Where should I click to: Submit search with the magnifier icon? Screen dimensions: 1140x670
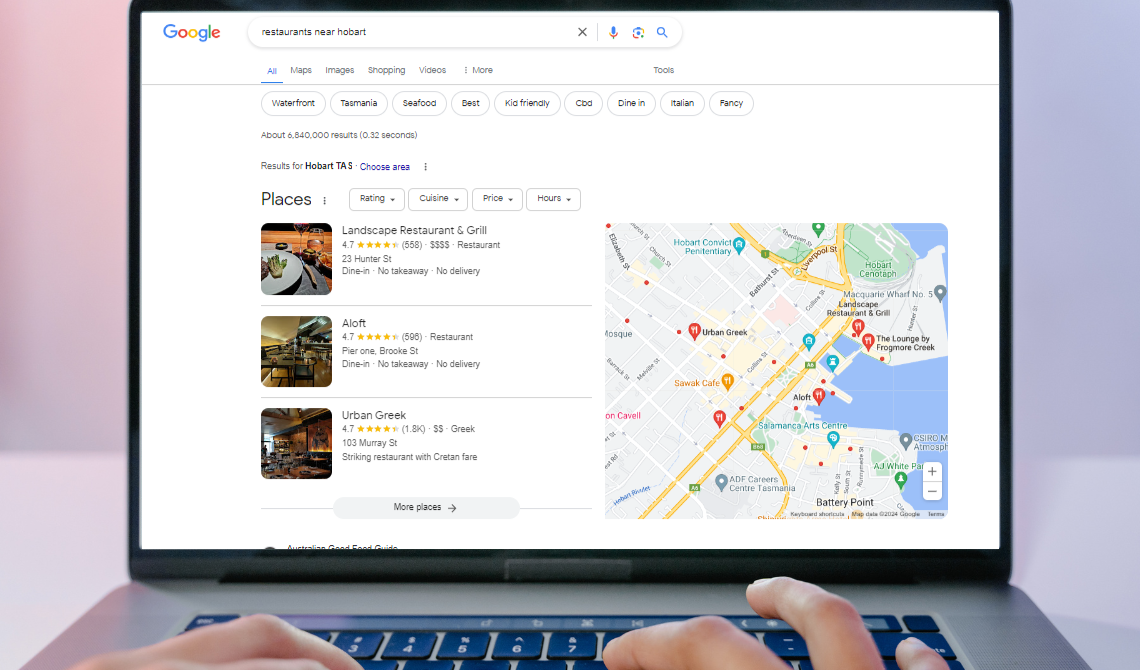coord(662,32)
